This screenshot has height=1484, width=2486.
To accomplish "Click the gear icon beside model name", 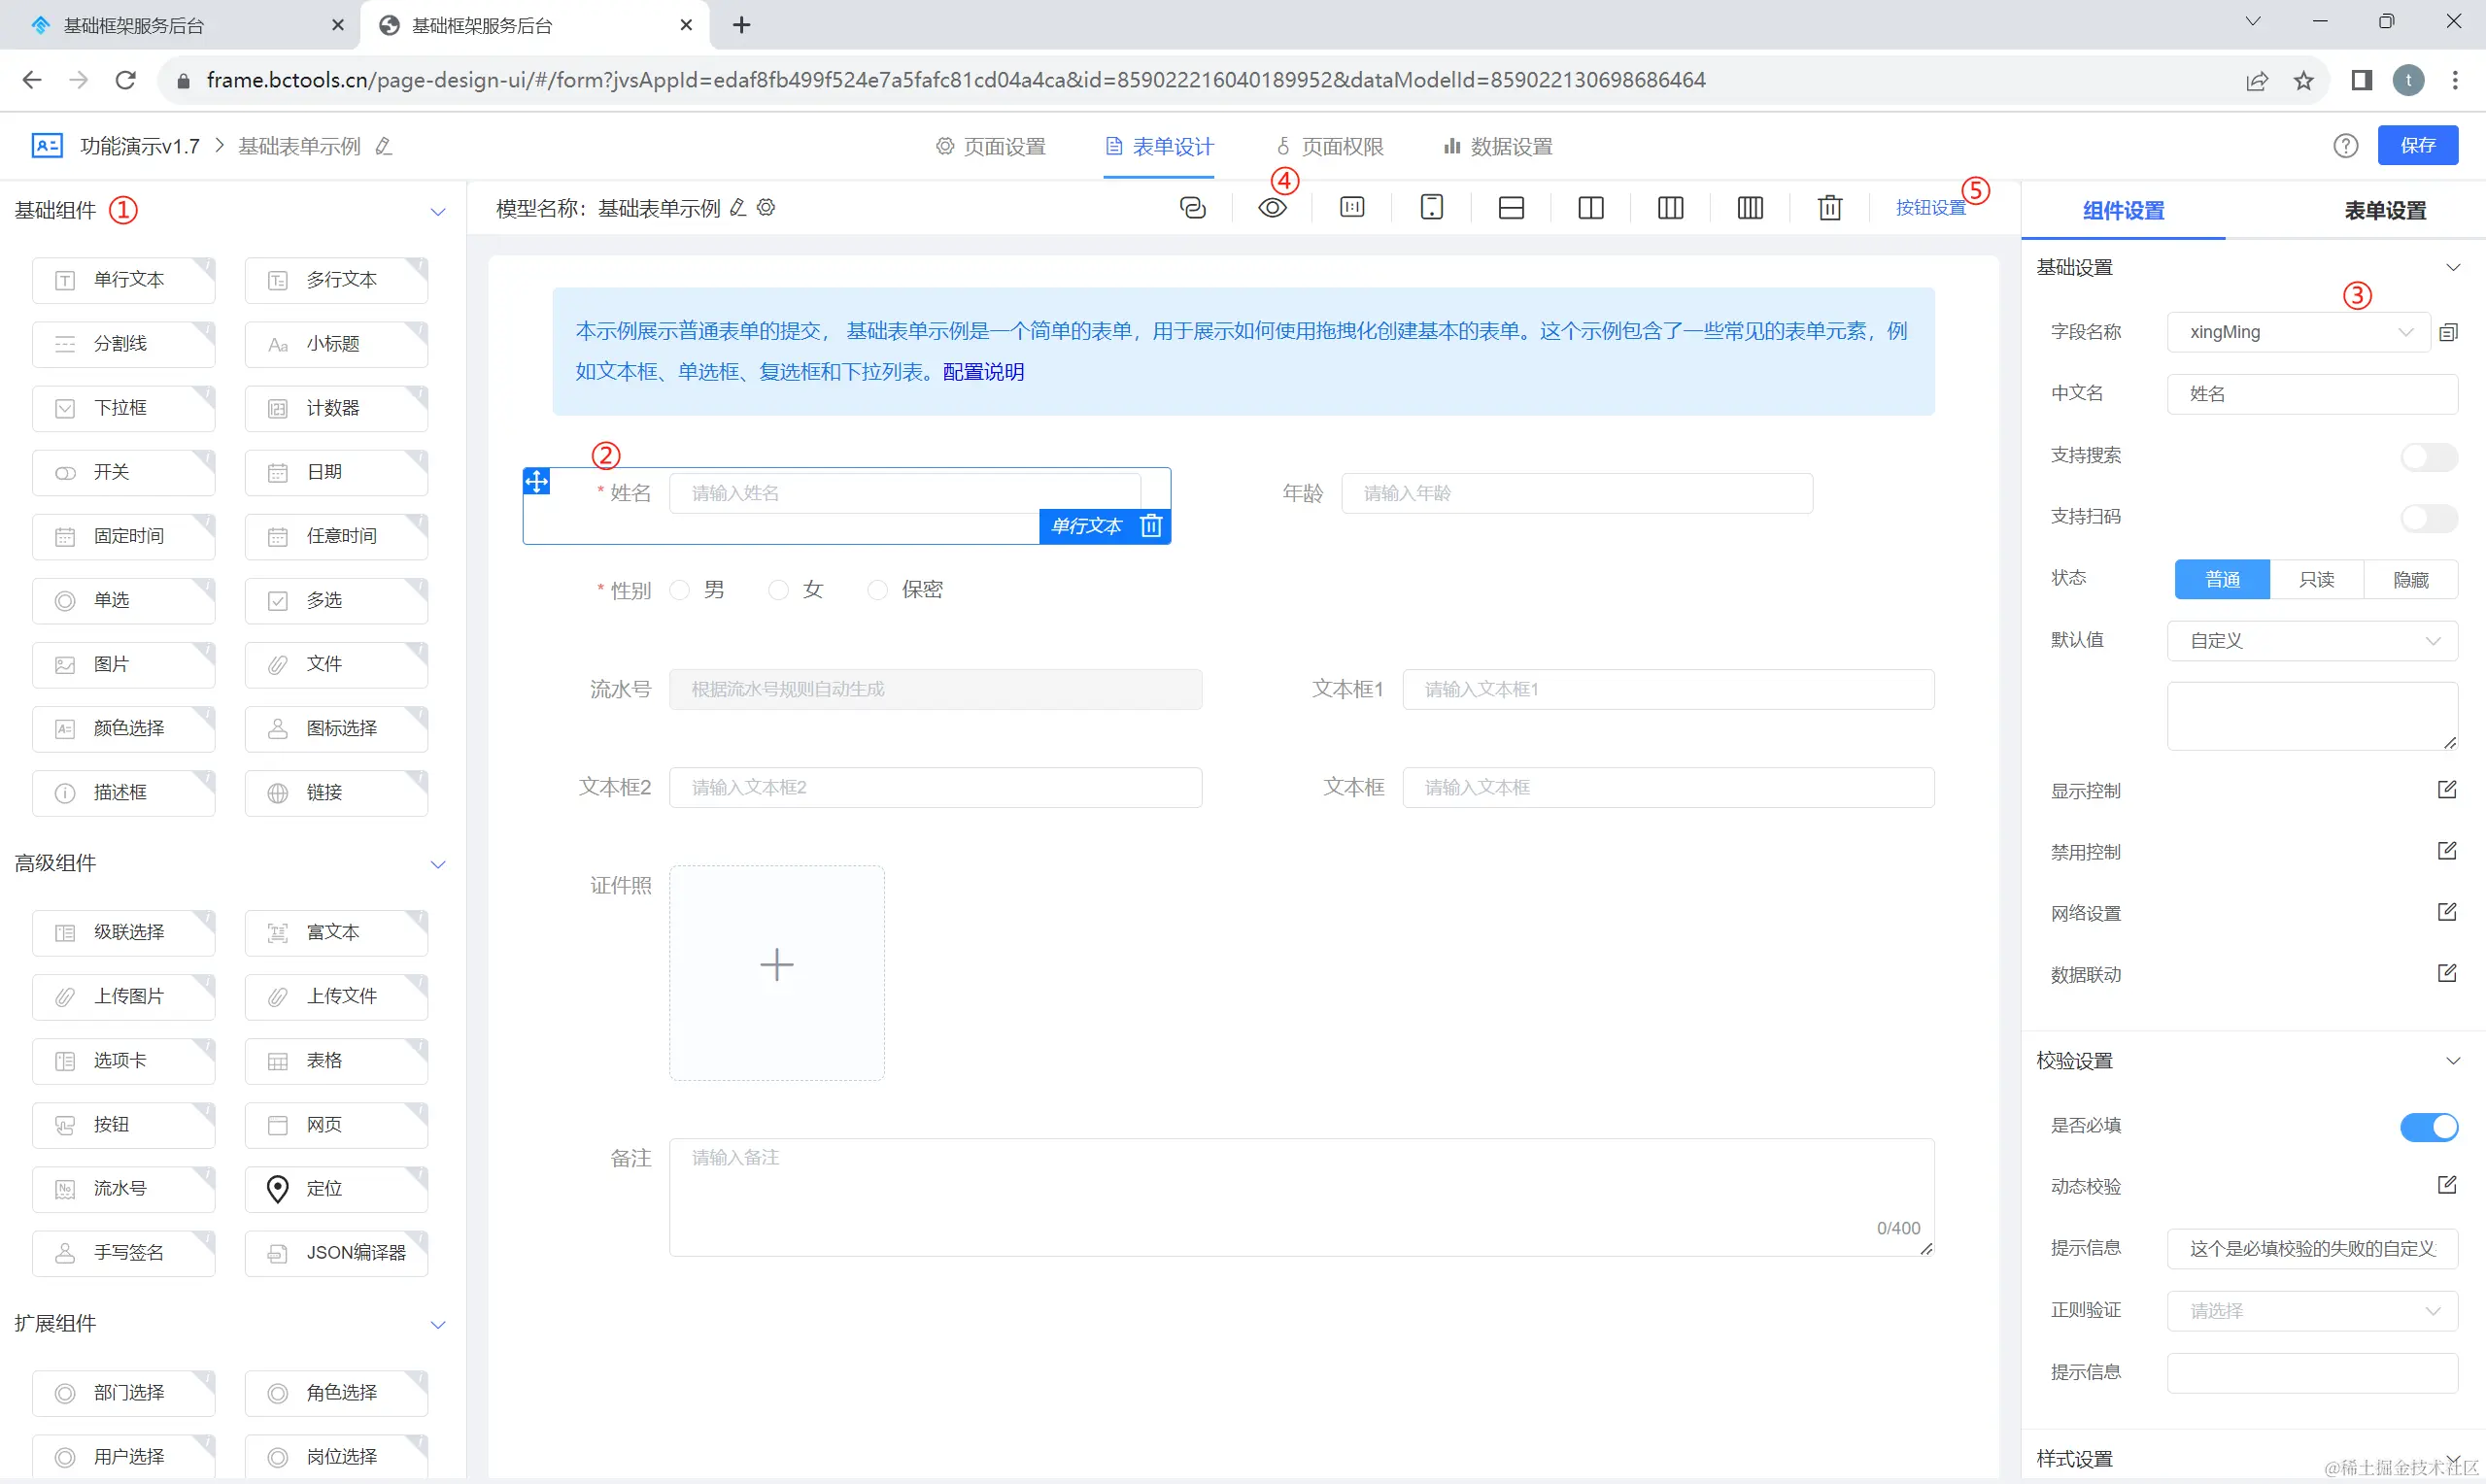I will tap(766, 208).
